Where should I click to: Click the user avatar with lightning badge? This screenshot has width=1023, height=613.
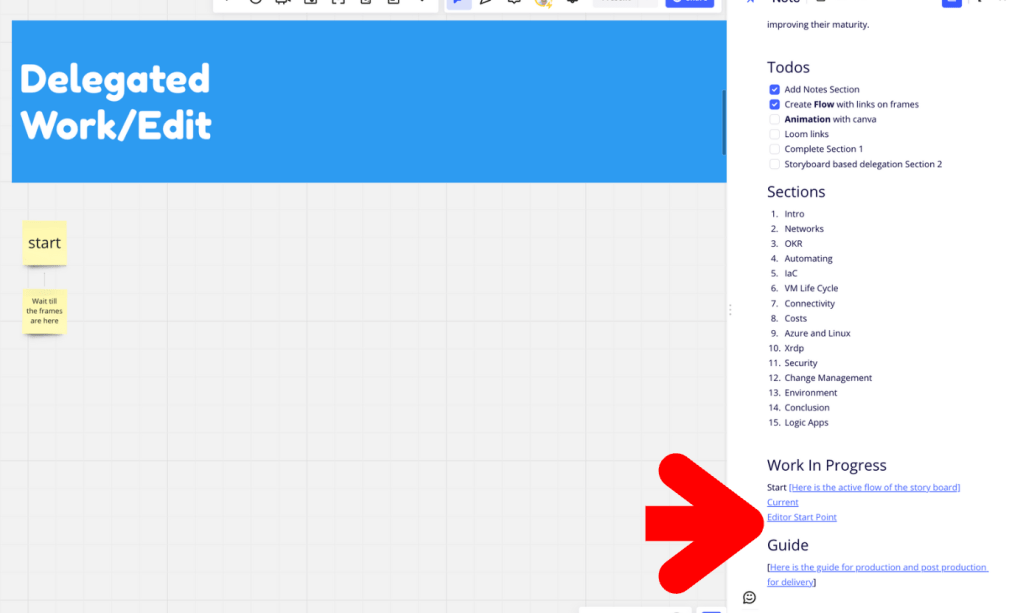[x=543, y=3]
